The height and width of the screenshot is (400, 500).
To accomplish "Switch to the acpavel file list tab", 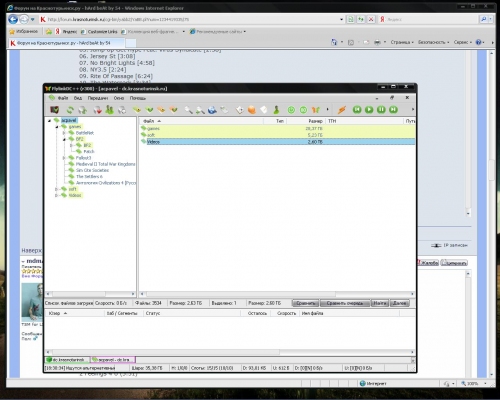I will (x=113, y=360).
